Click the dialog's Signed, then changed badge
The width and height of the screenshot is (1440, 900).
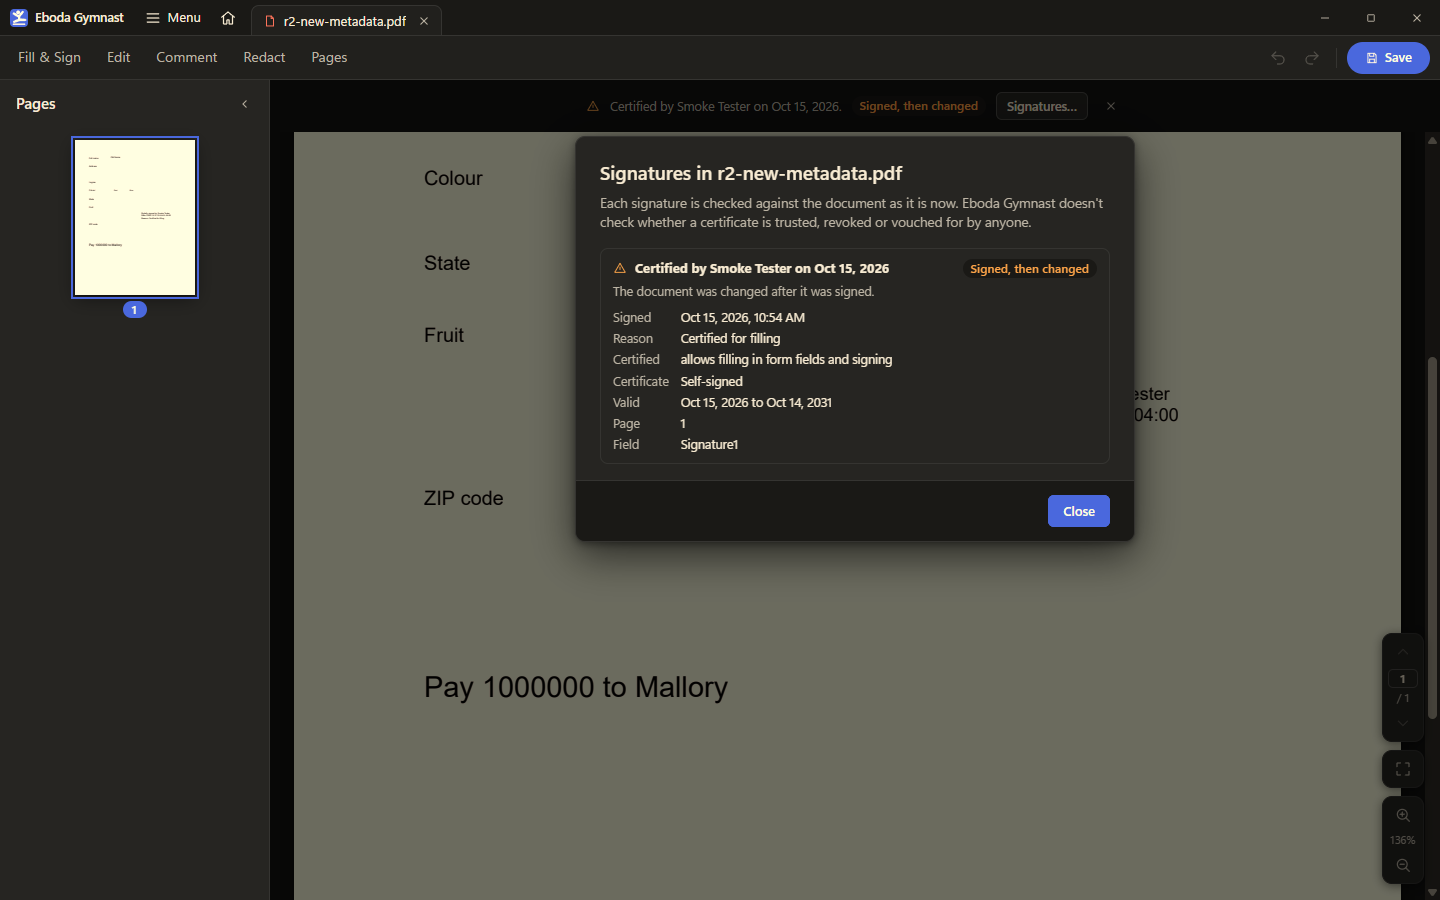(1029, 269)
